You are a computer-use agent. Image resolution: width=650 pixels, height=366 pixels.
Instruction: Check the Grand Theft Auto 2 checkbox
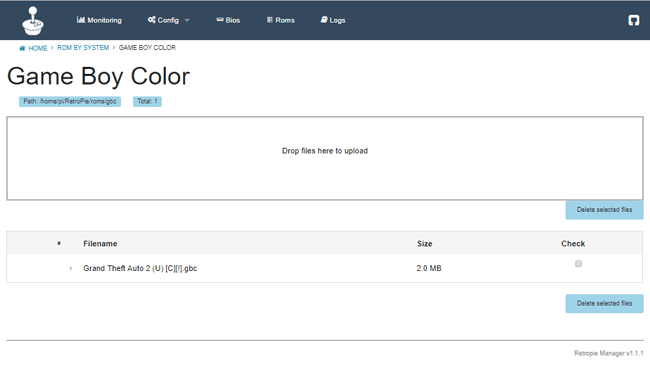(x=578, y=264)
